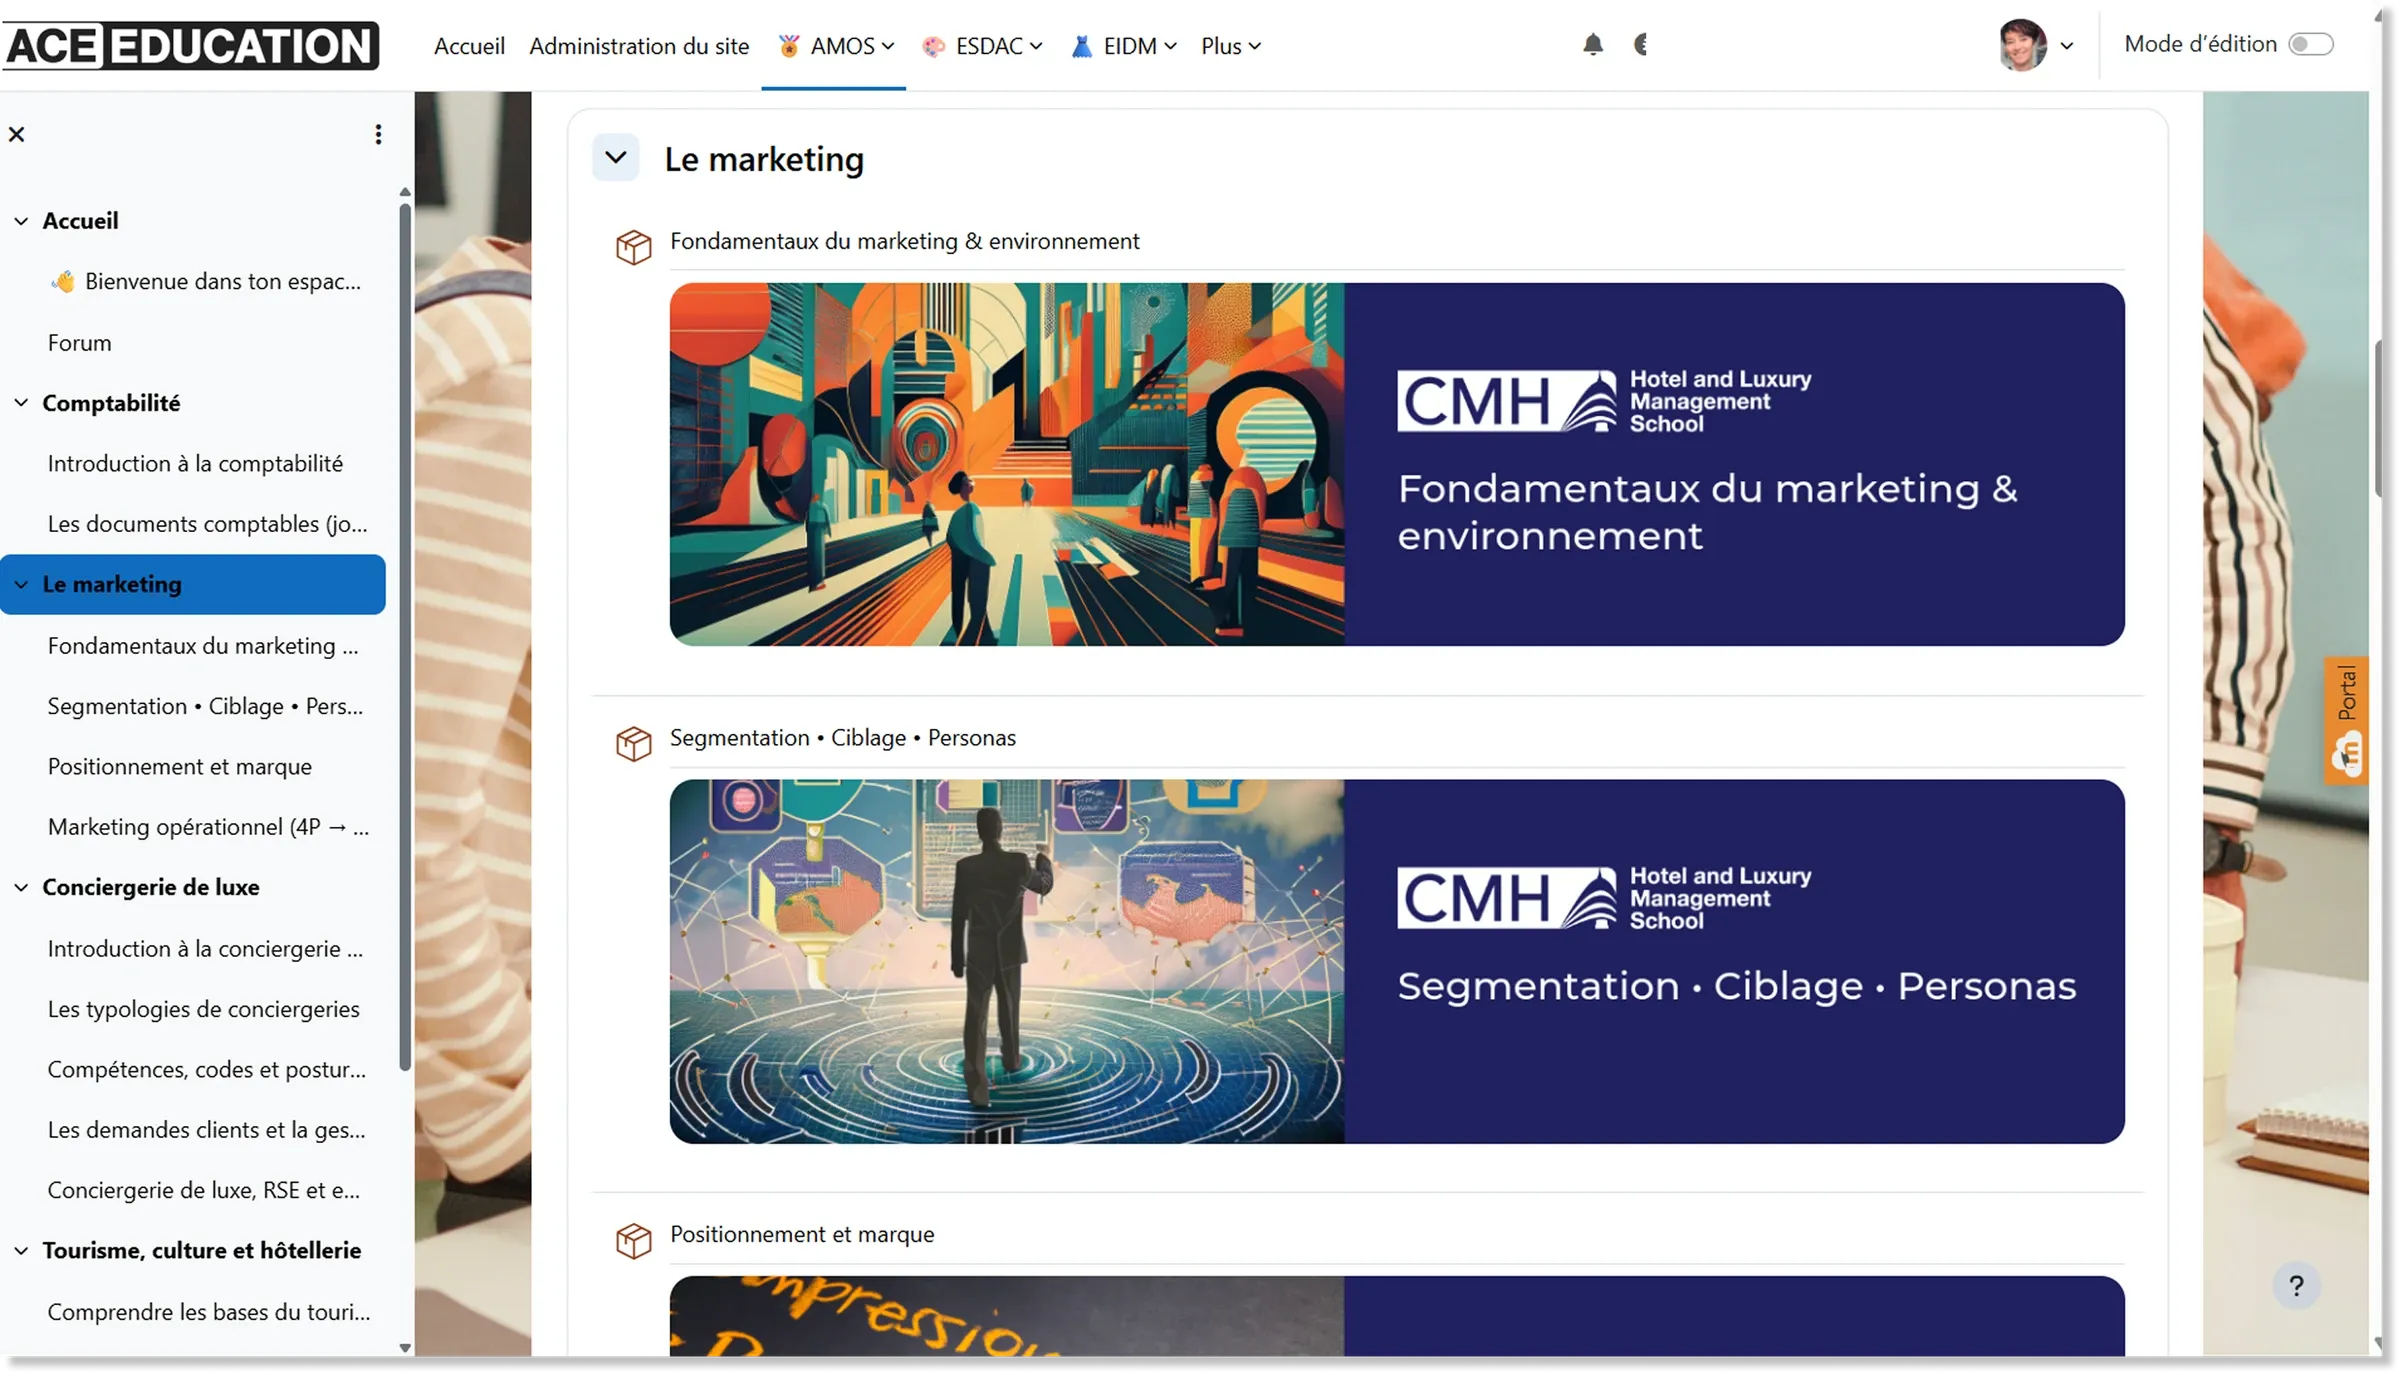Click the ACE Education logo
This screenshot has height=1374, width=2400.
coord(191,45)
